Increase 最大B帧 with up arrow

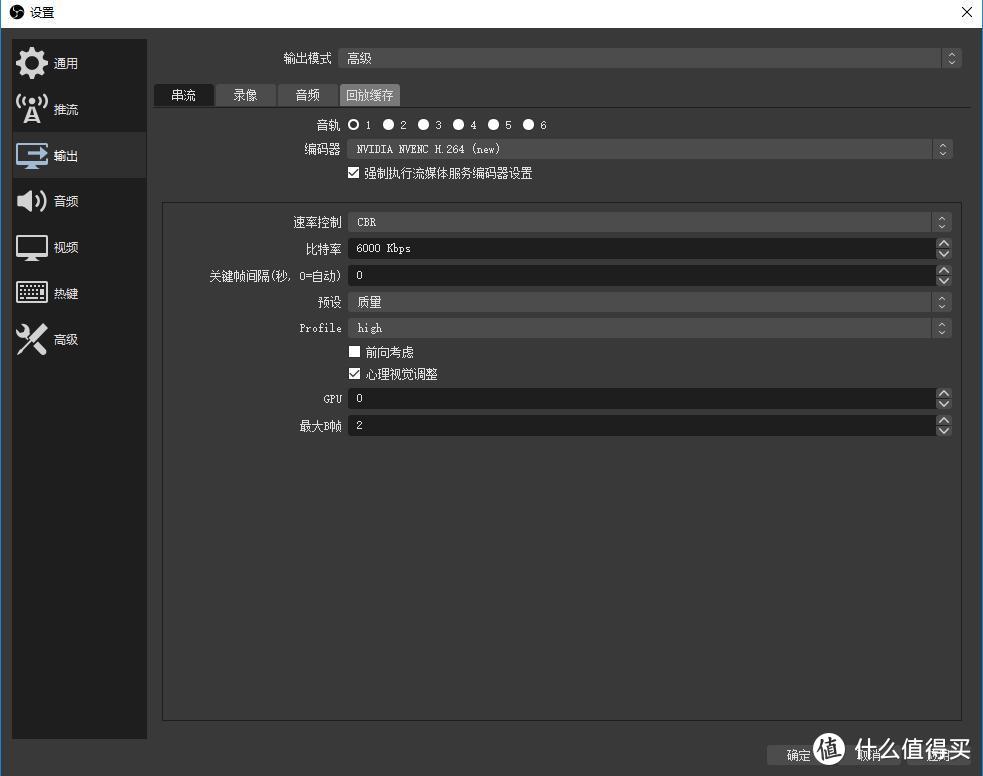coord(944,420)
